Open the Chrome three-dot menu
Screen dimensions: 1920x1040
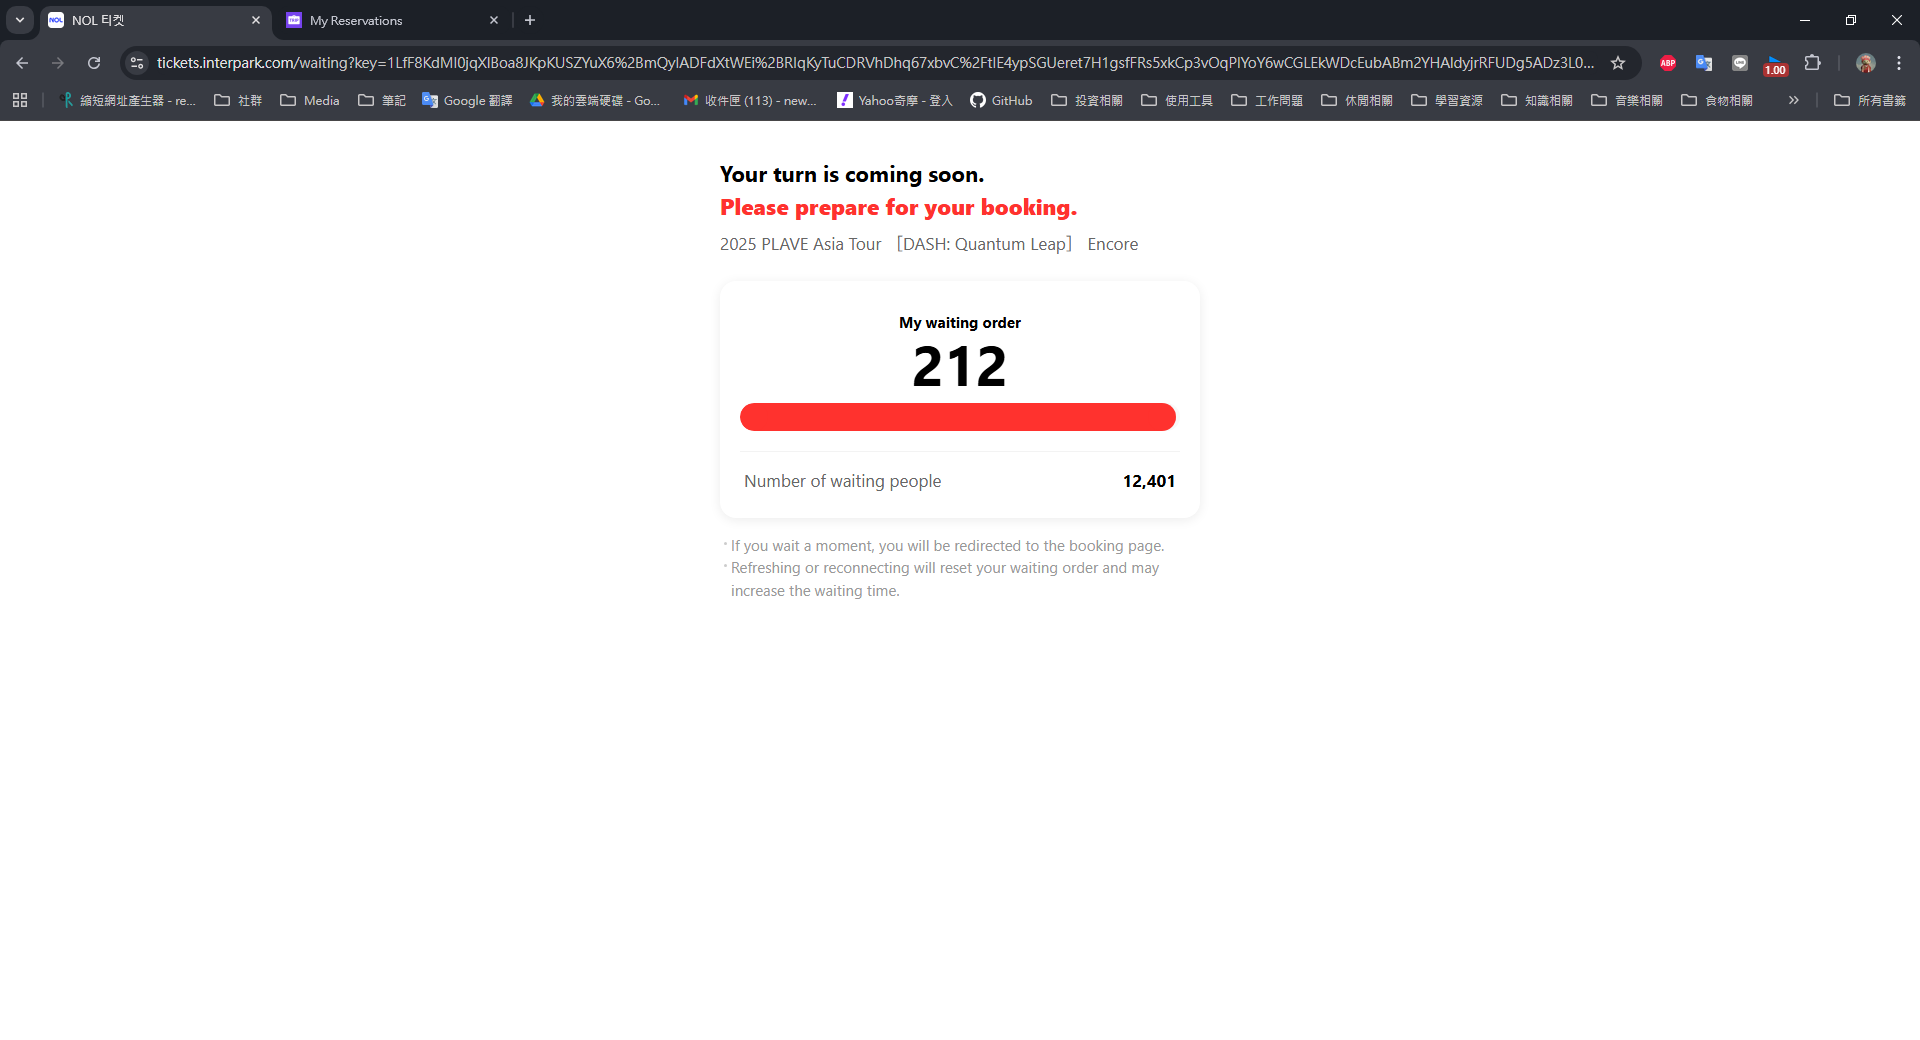(x=1899, y=63)
